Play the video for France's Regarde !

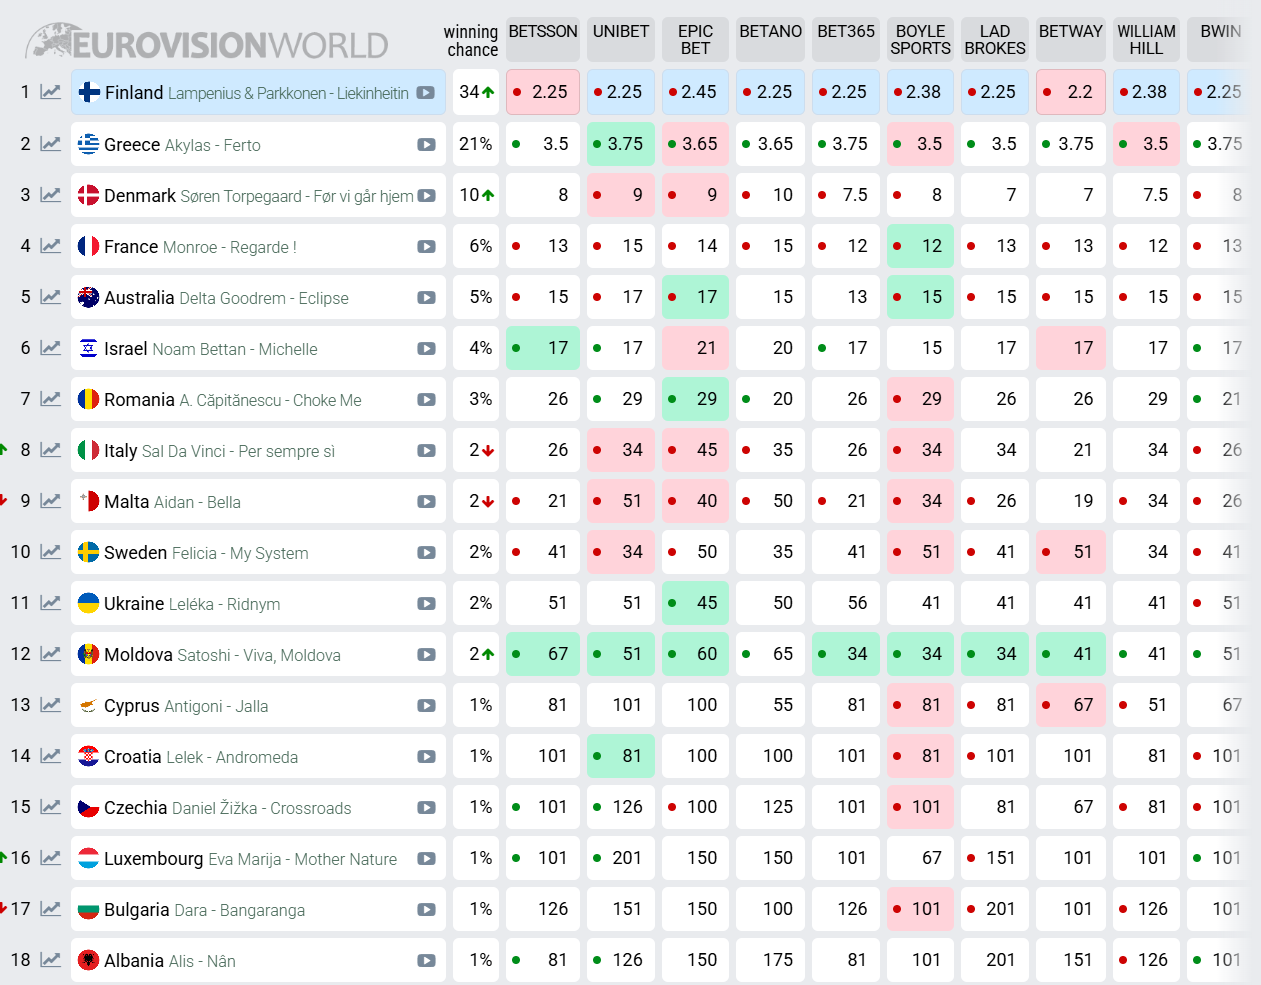click(x=426, y=247)
